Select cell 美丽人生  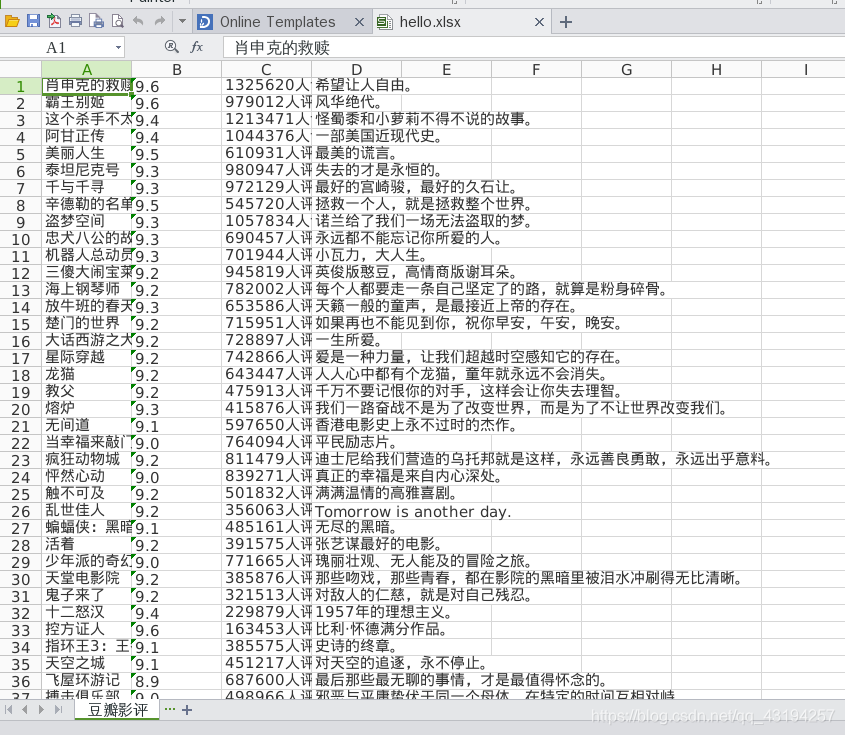click(87, 154)
